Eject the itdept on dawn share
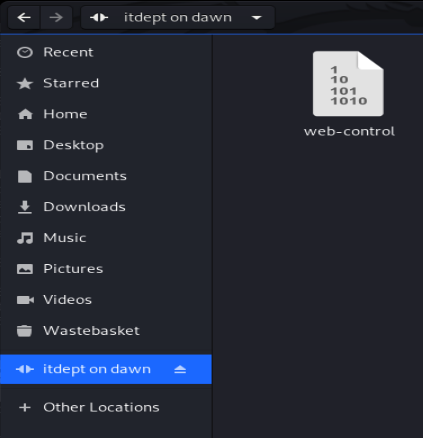Image resolution: width=423 pixels, height=438 pixels. click(x=180, y=369)
